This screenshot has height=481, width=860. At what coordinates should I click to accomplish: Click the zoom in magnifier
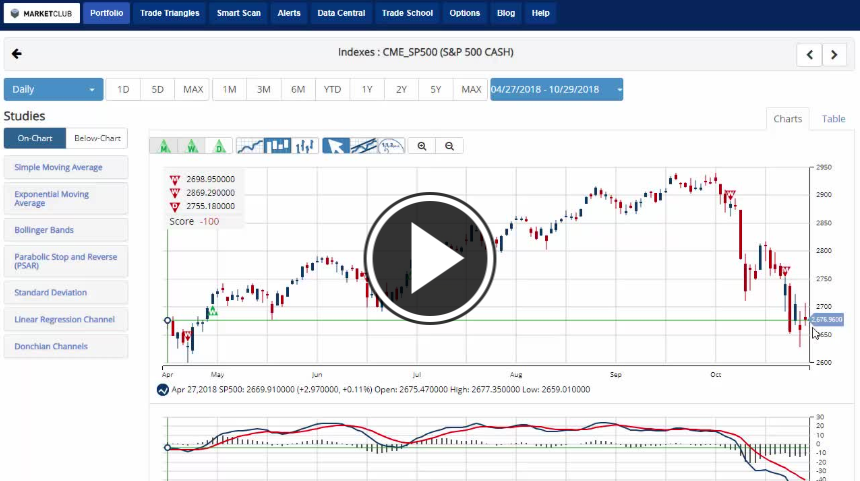(422, 146)
